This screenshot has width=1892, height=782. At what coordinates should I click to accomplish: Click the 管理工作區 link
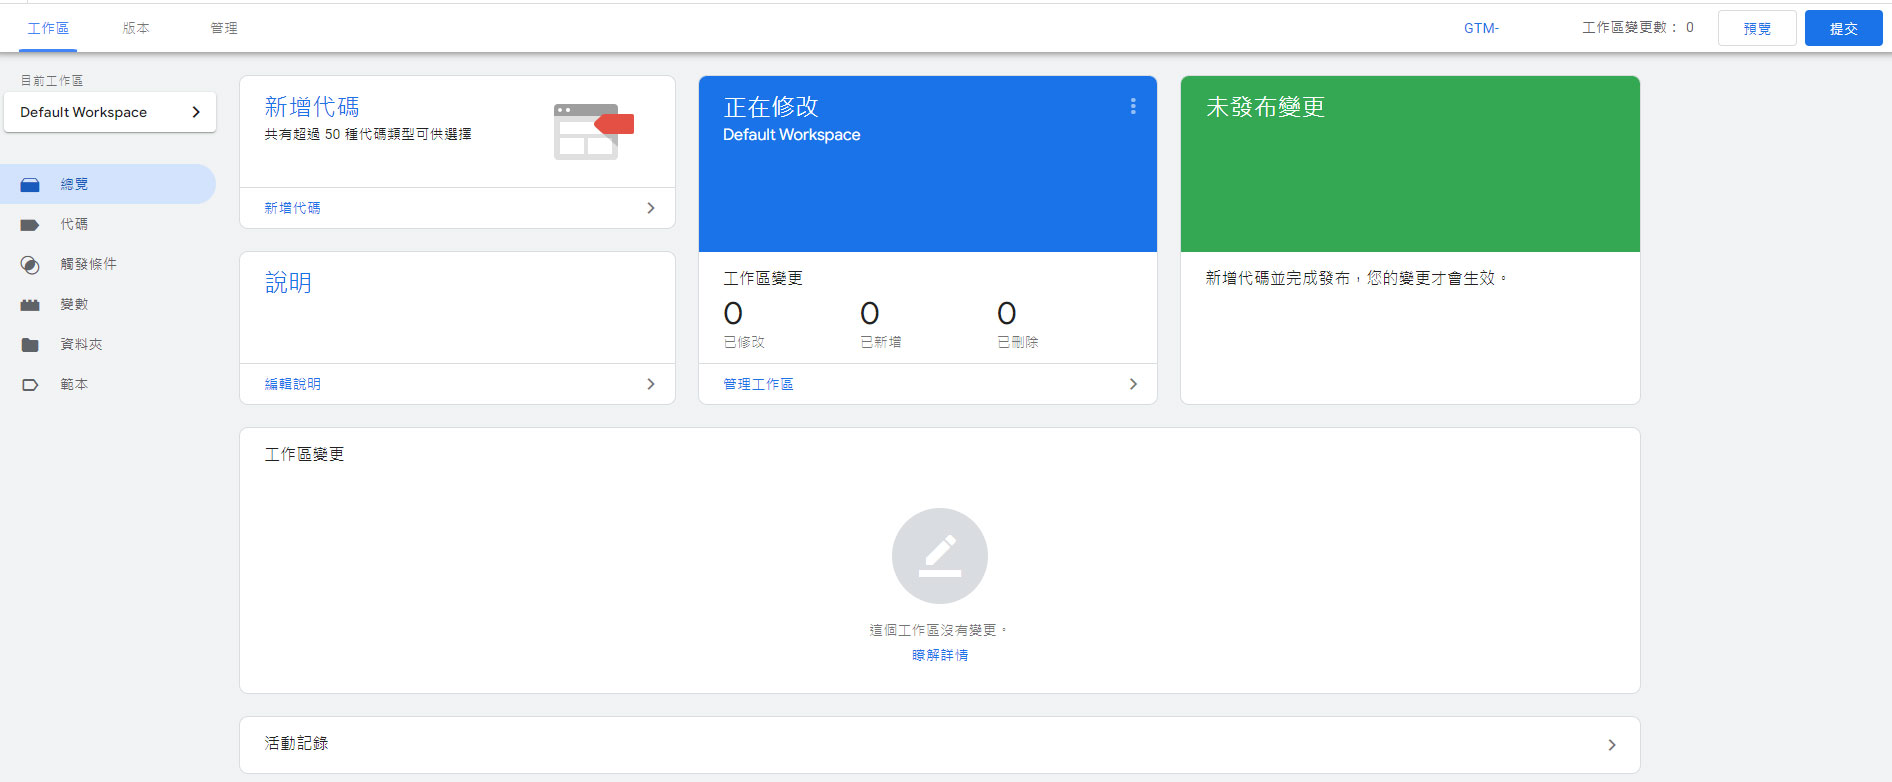(x=758, y=384)
